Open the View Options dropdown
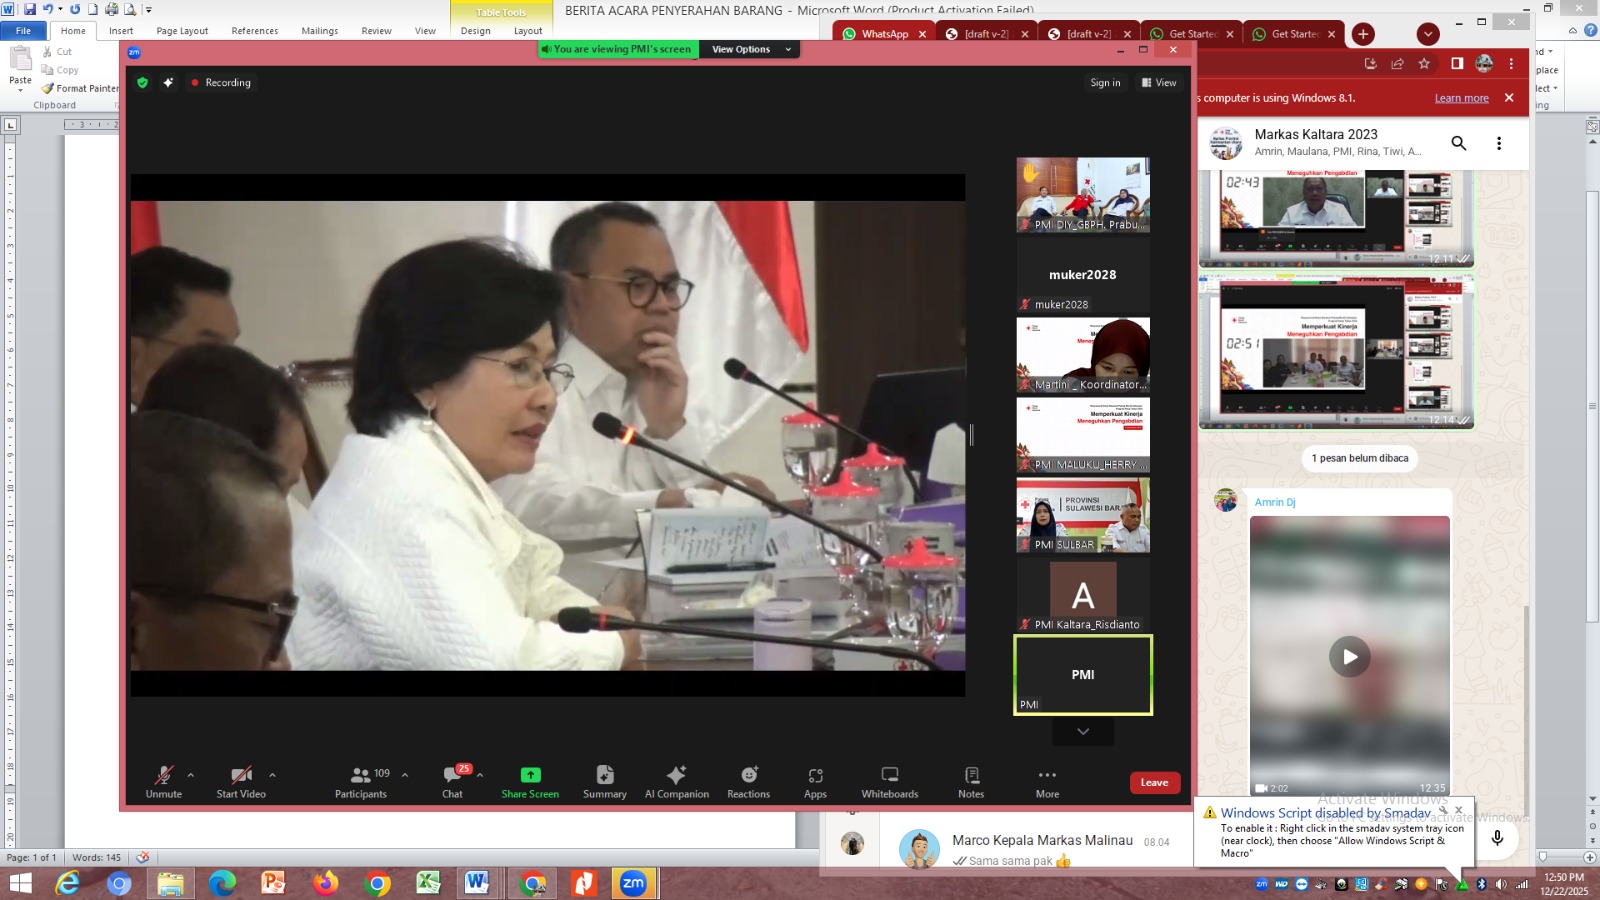The image size is (1600, 900). (750, 49)
